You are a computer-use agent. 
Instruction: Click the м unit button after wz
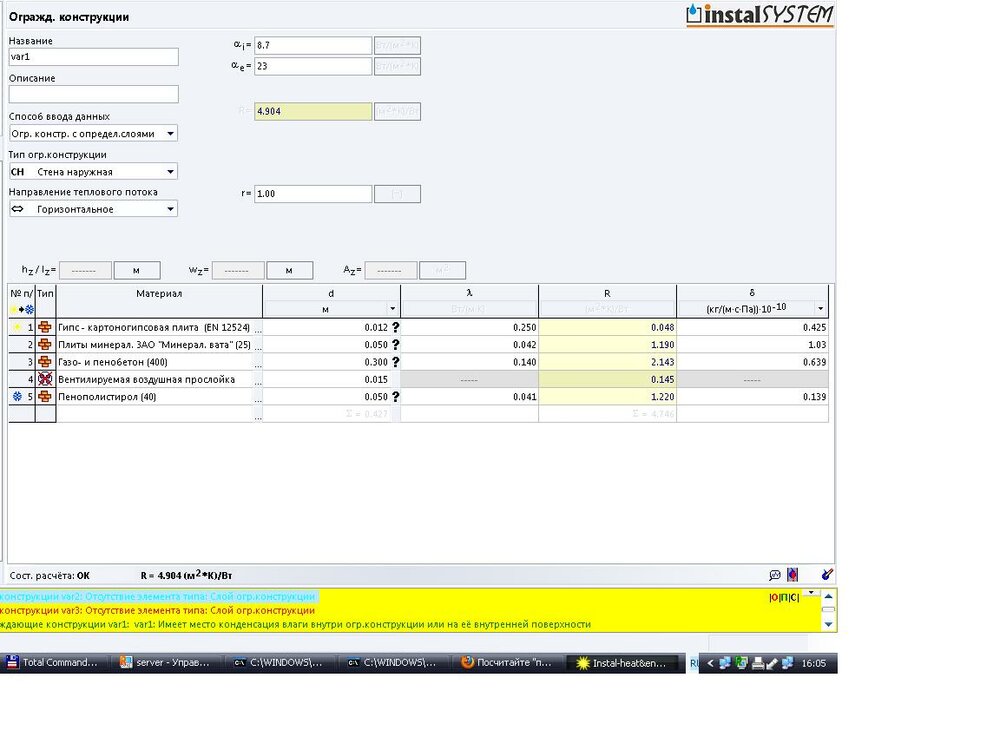pos(290,270)
